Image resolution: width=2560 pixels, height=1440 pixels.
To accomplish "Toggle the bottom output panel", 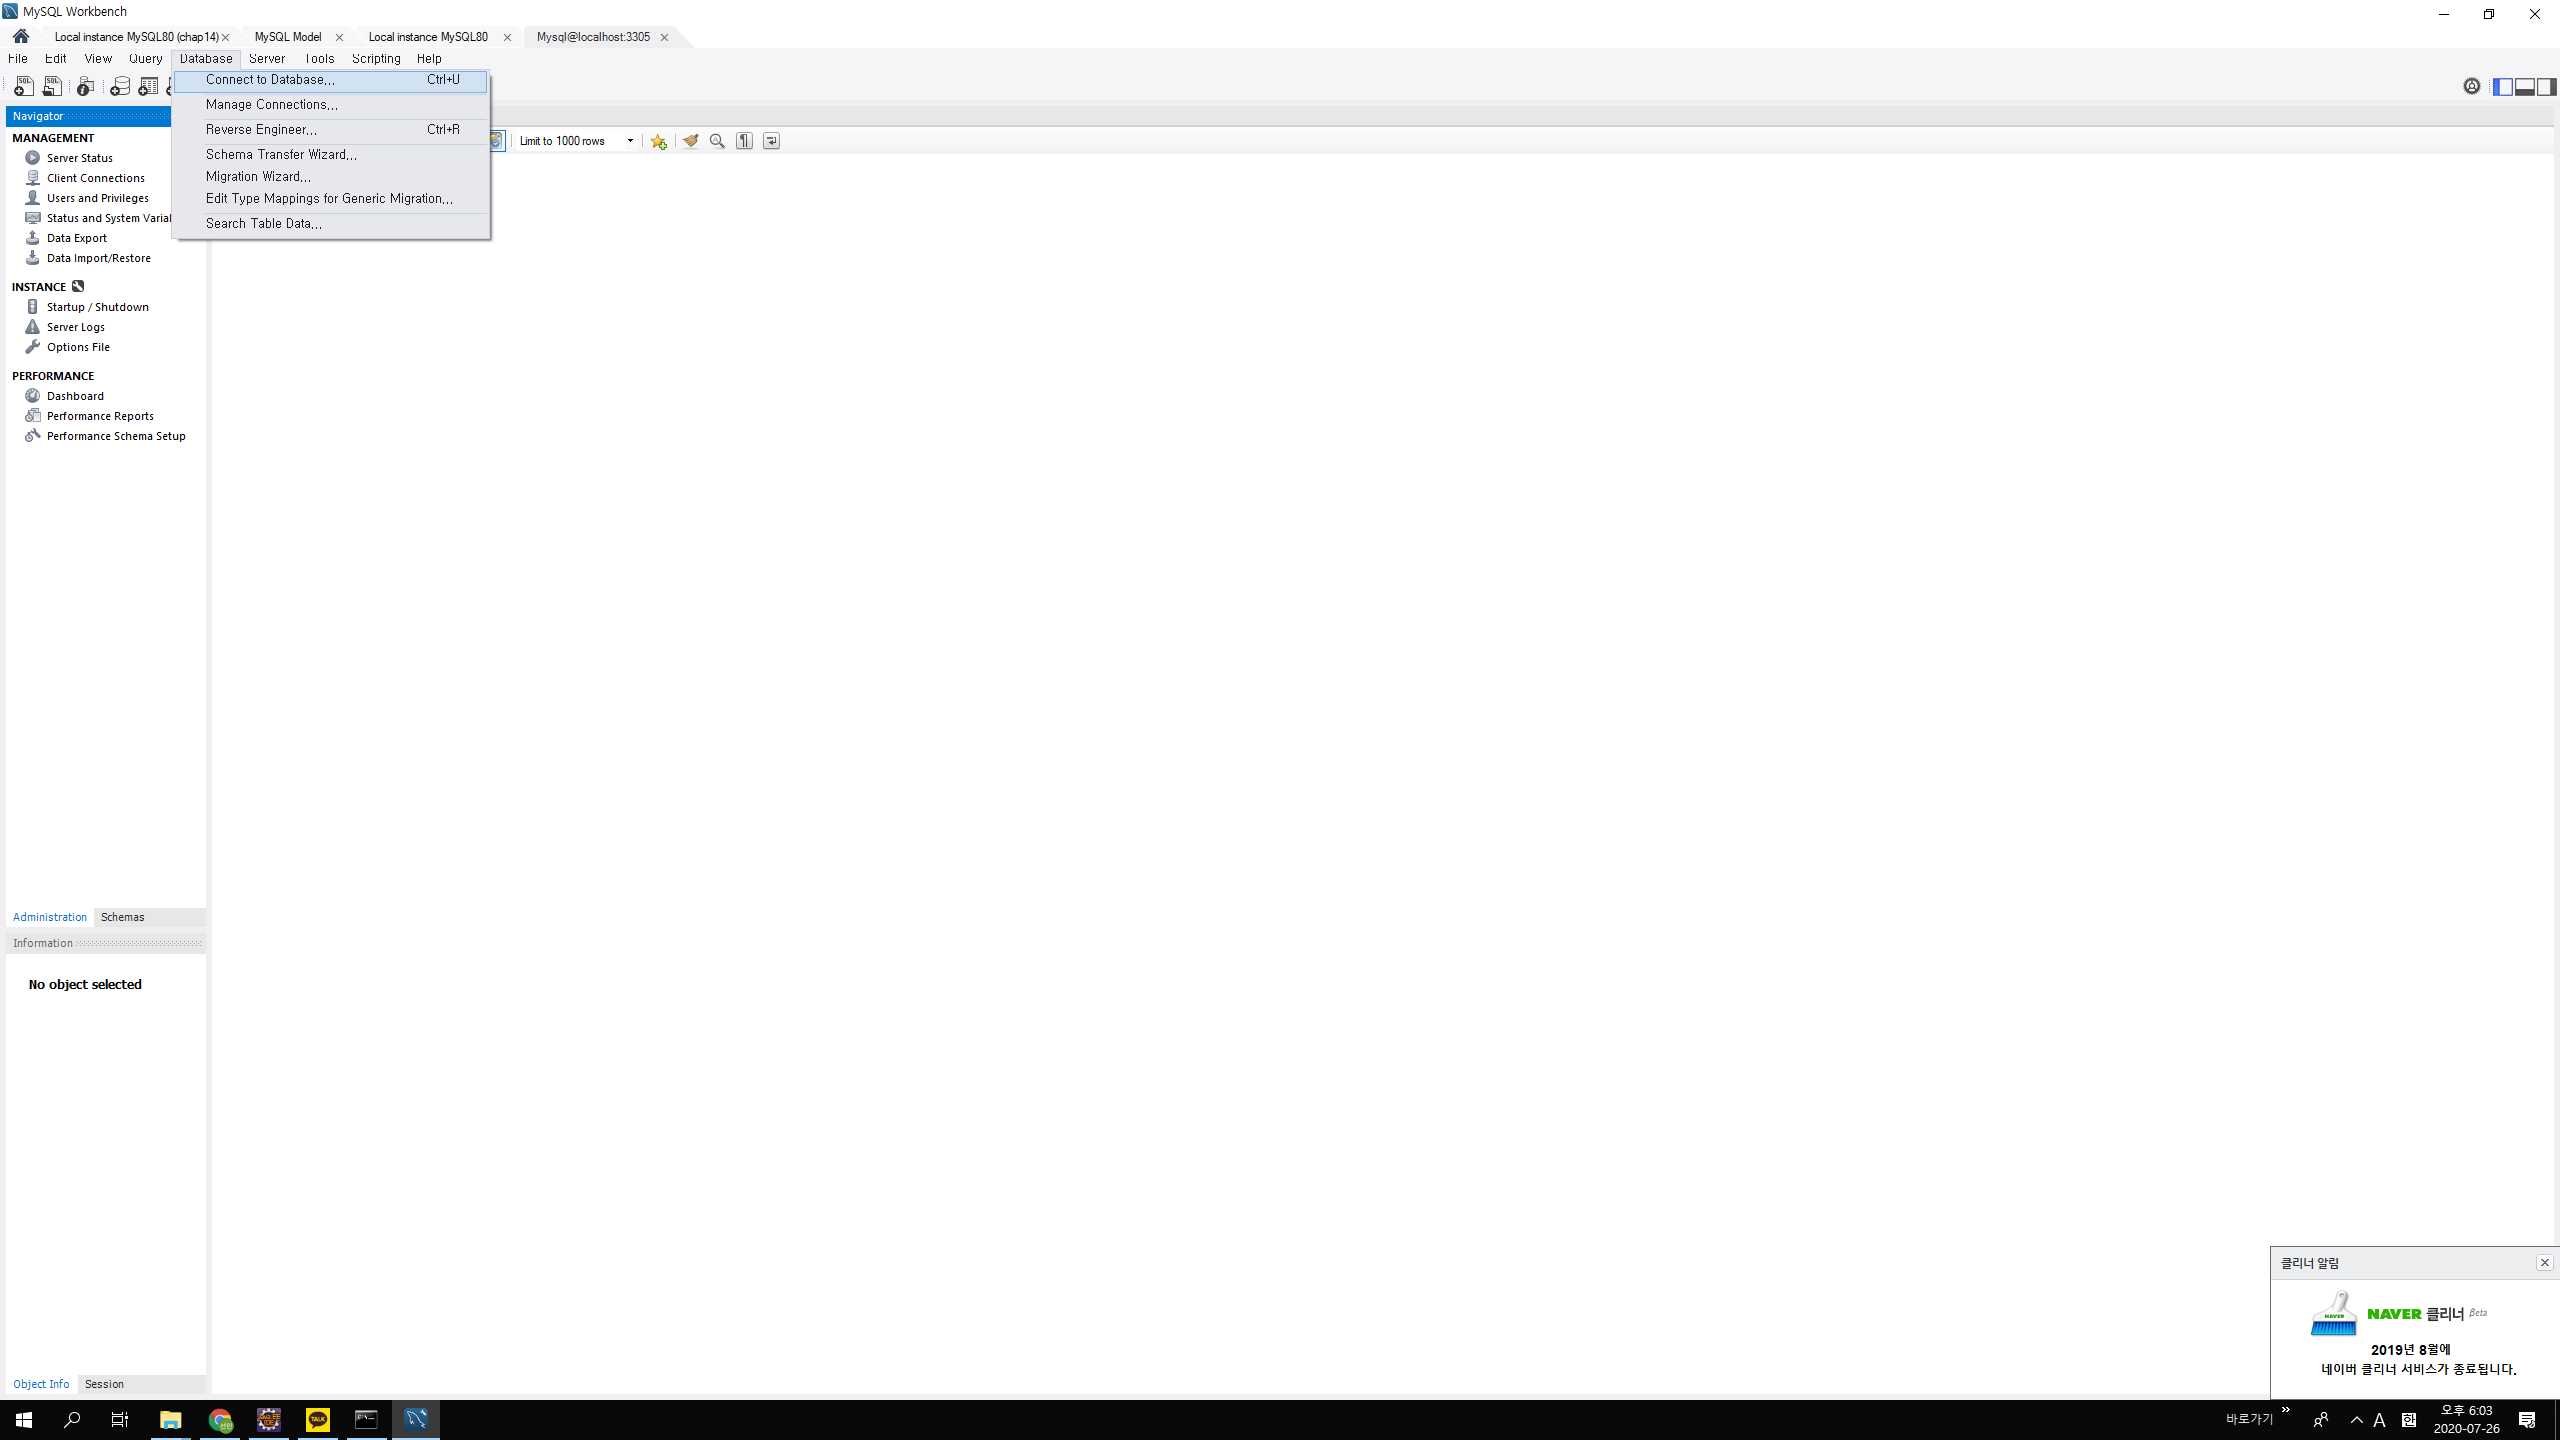I will 2524,87.
